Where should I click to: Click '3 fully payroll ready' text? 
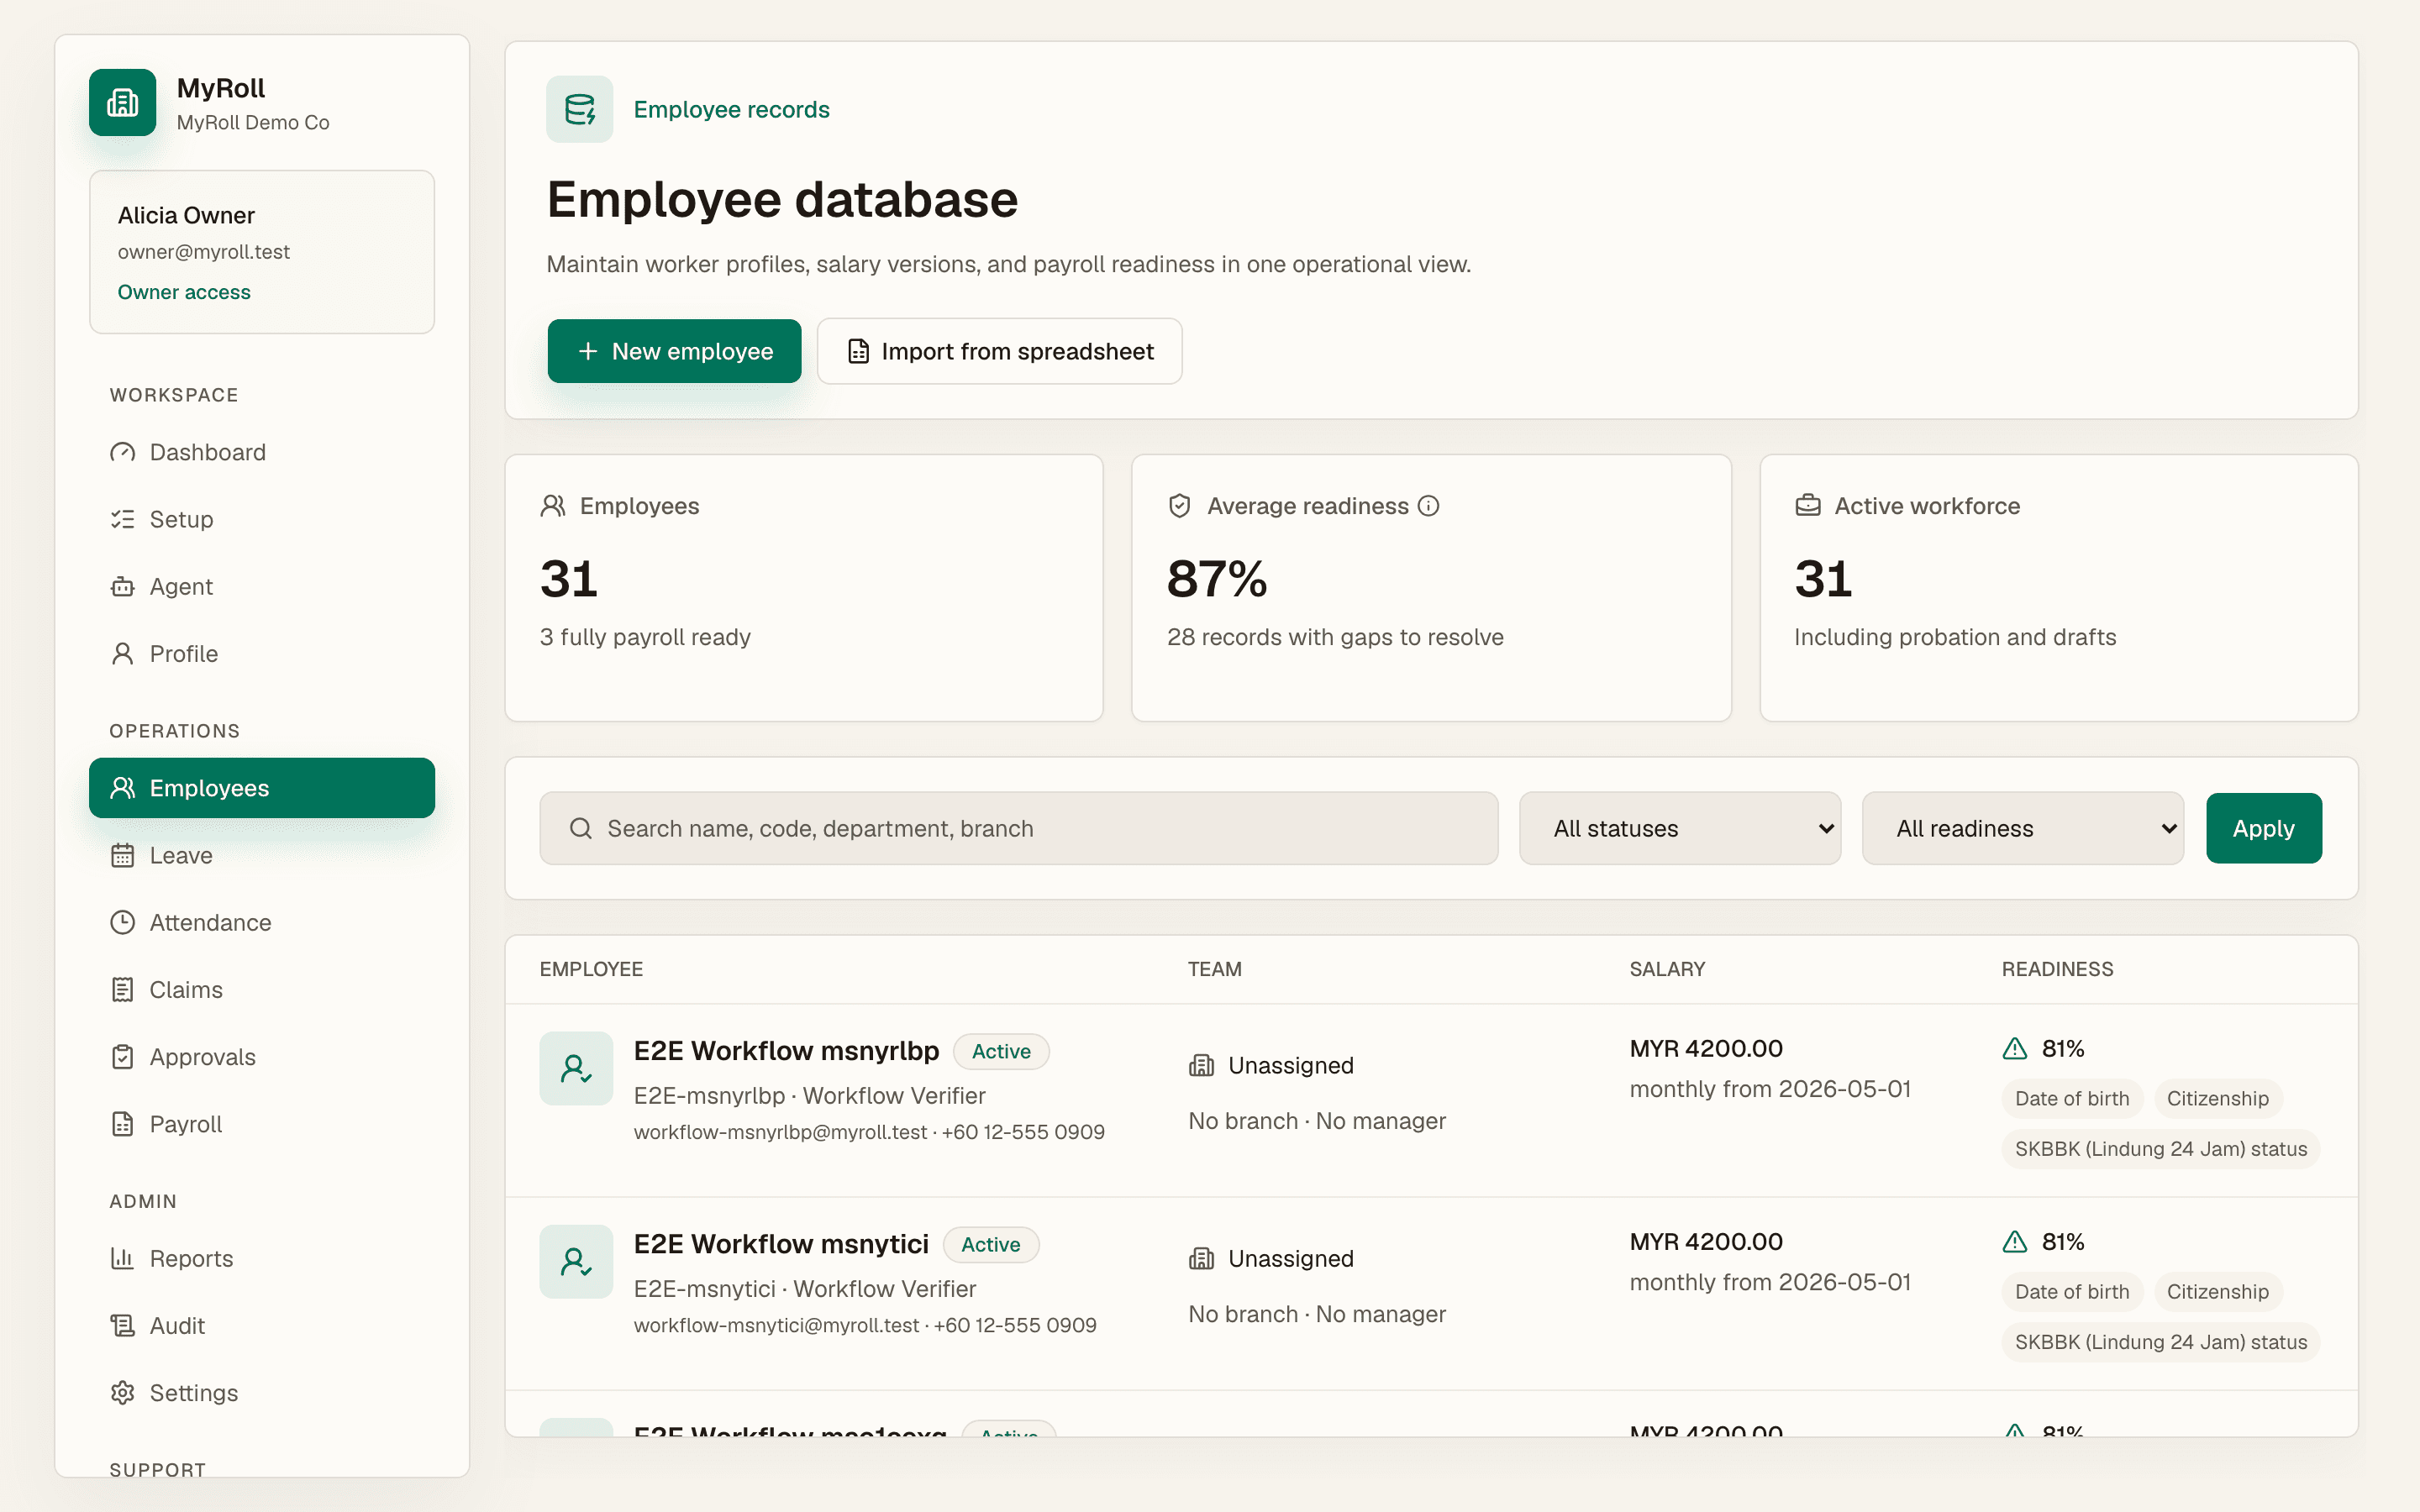point(645,637)
